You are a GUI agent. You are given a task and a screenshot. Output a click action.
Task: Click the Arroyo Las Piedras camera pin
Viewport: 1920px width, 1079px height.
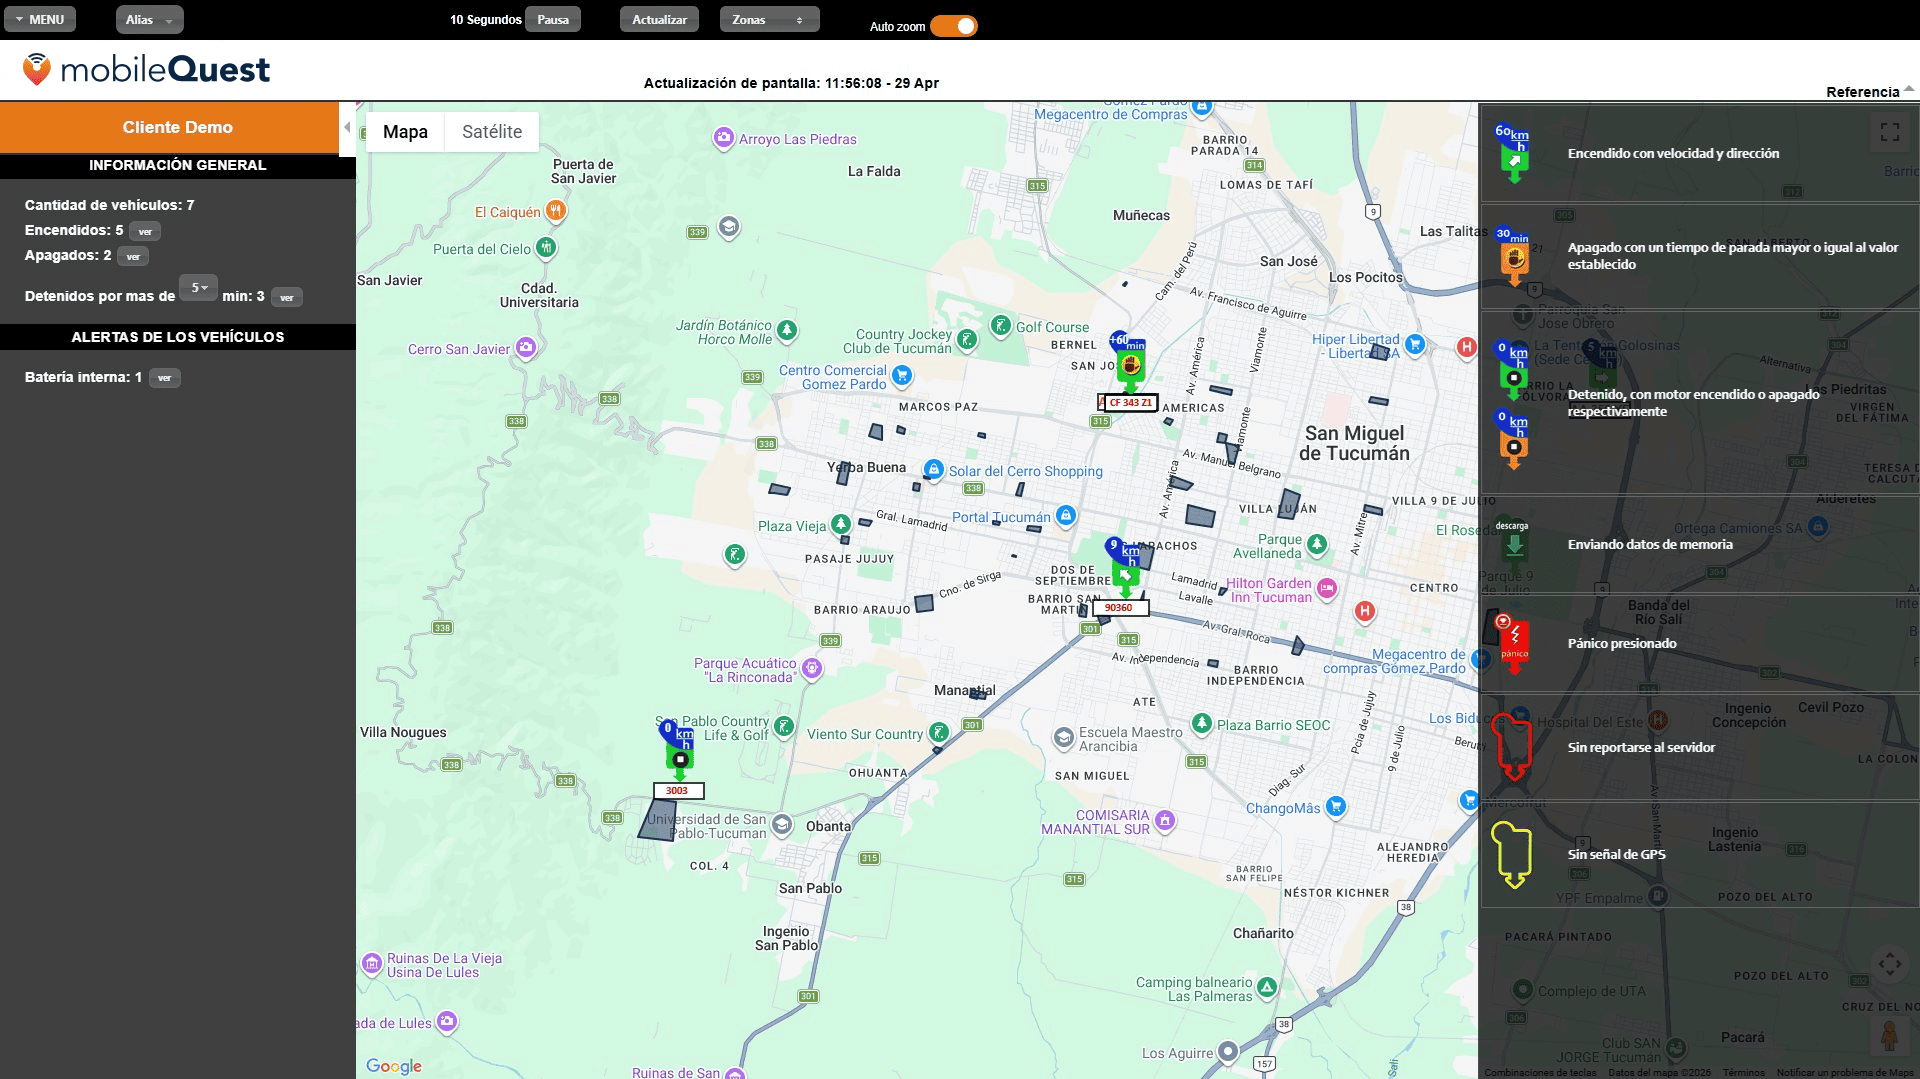pos(723,138)
